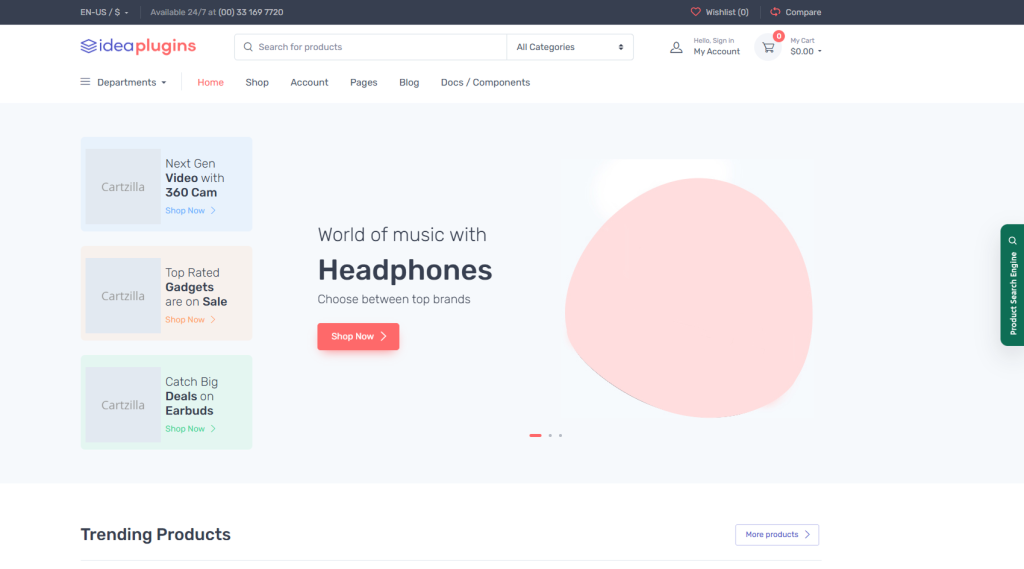
Task: Select the second carousel dot
Action: 550,435
